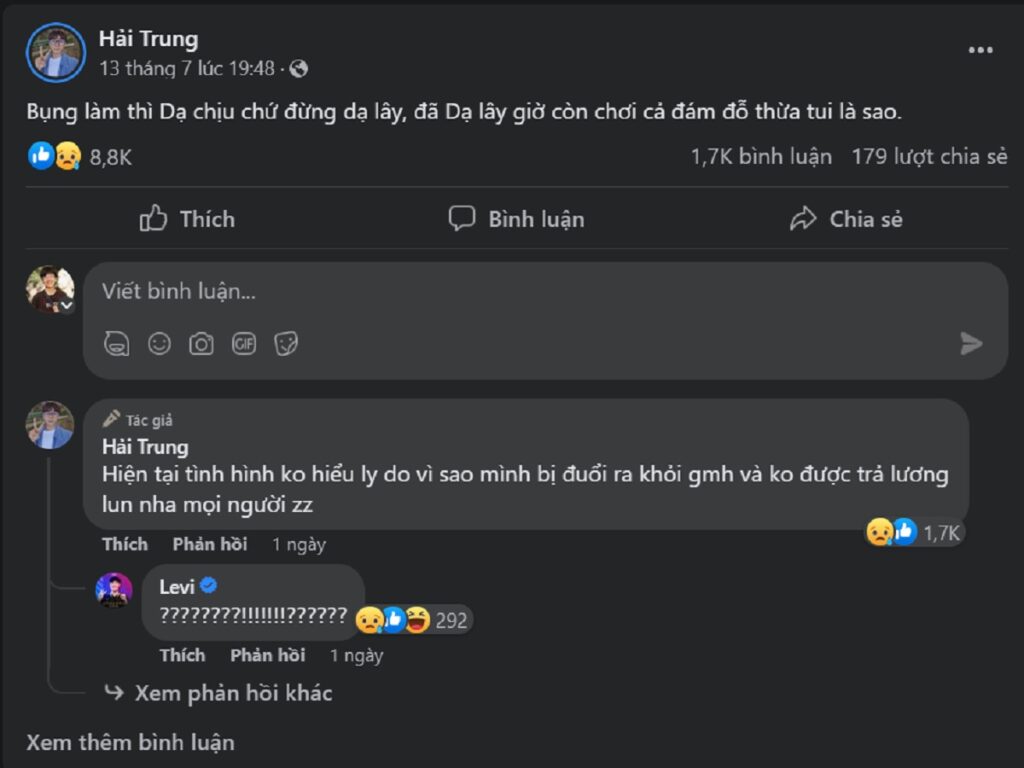1024x768 pixels.
Task: Click the globe public audience icon
Action: pos(298,69)
